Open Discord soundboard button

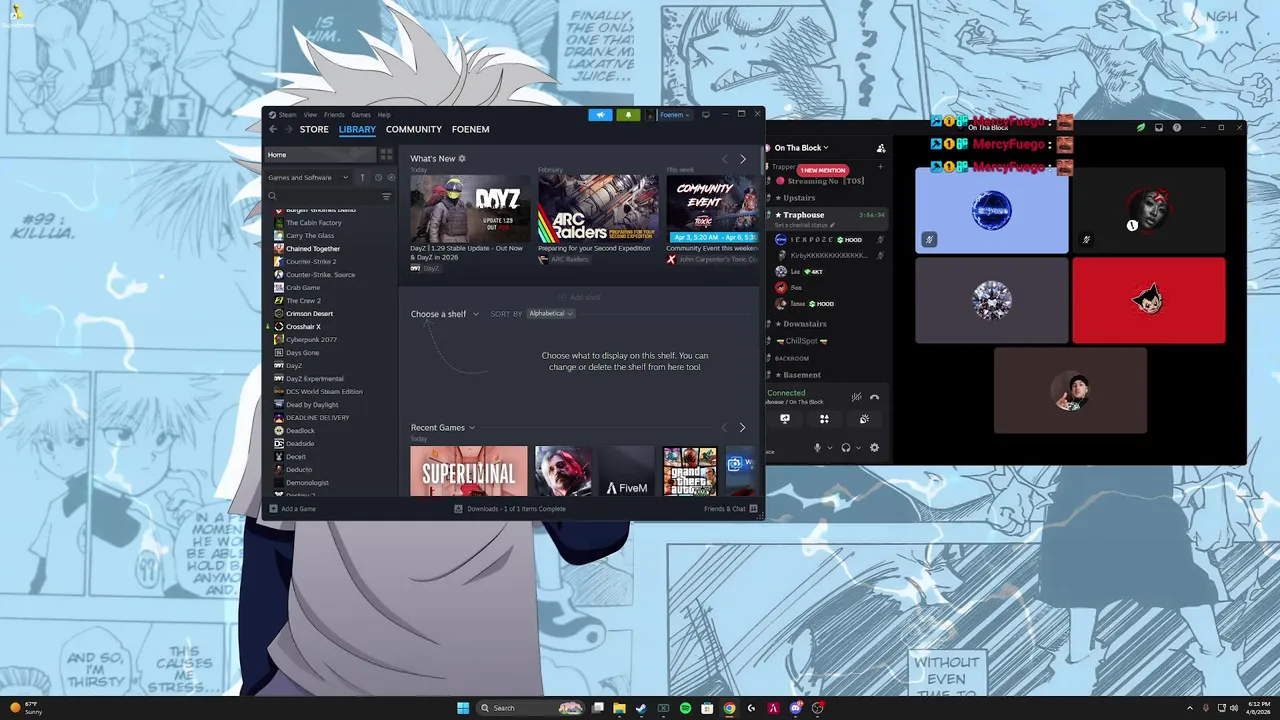pyautogui.click(x=864, y=419)
